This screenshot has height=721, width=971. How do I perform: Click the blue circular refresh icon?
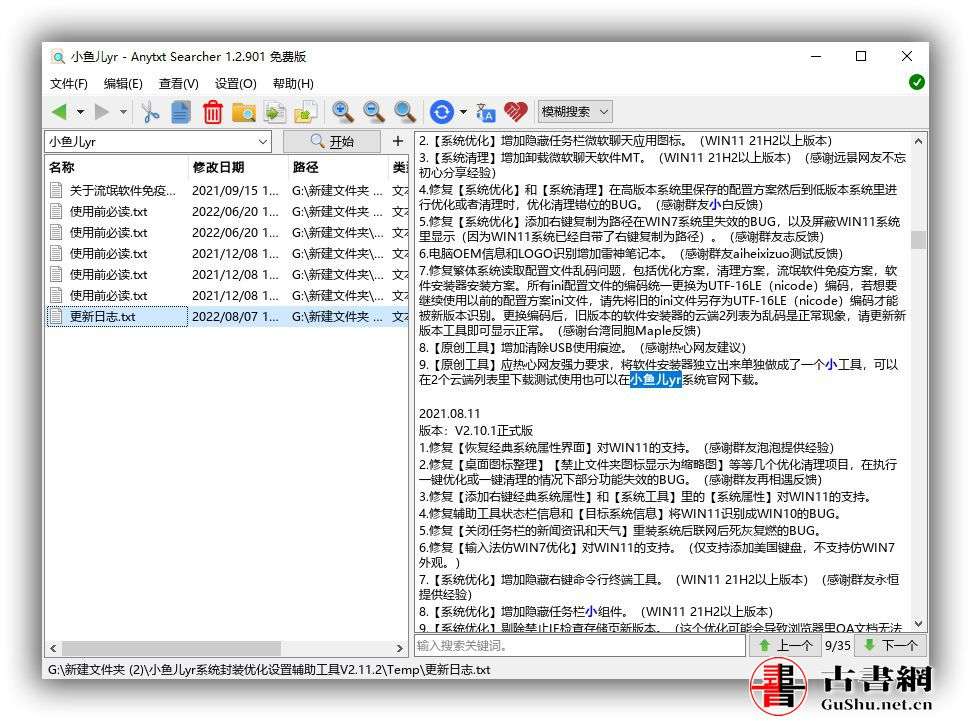[x=442, y=112]
